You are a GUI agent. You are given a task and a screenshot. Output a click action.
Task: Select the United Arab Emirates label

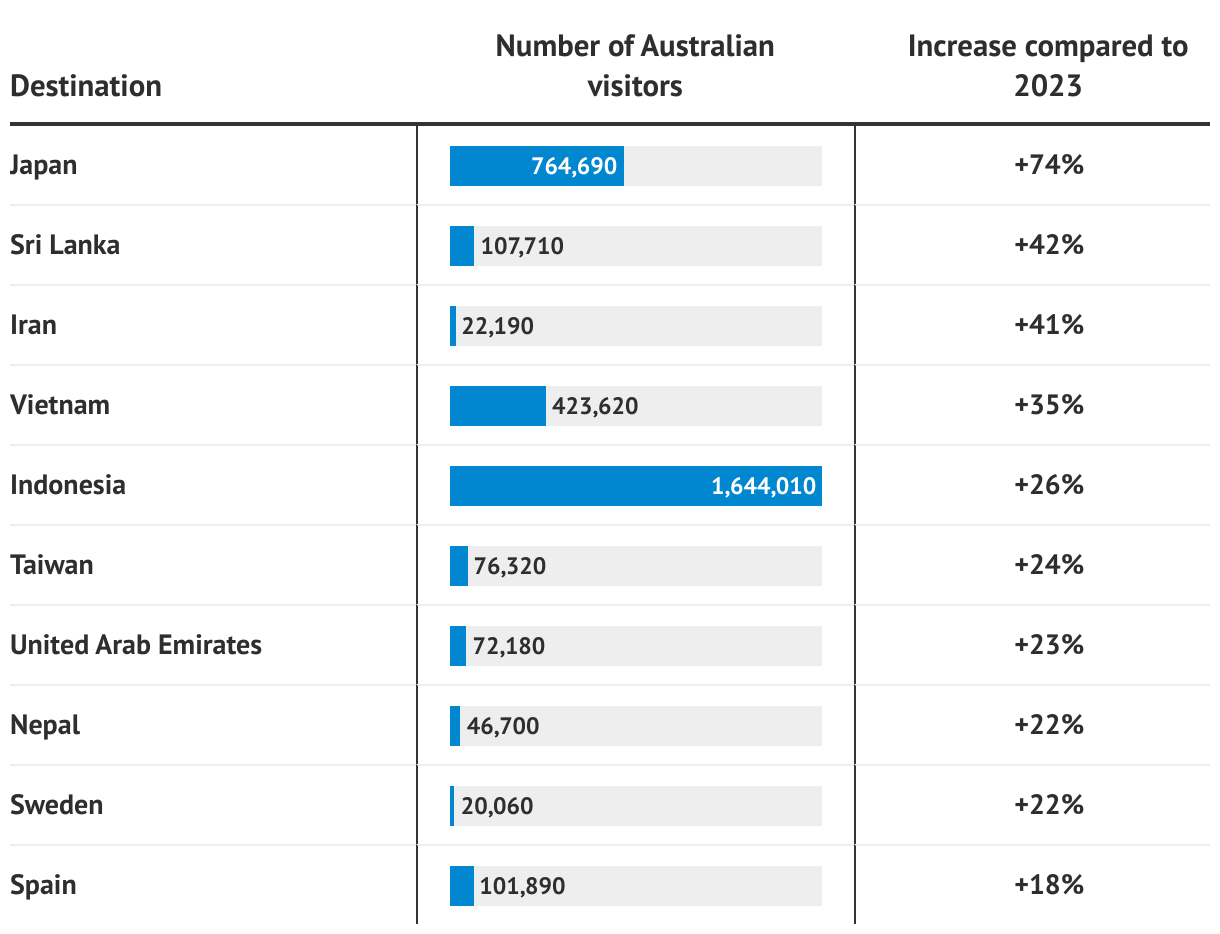136,645
